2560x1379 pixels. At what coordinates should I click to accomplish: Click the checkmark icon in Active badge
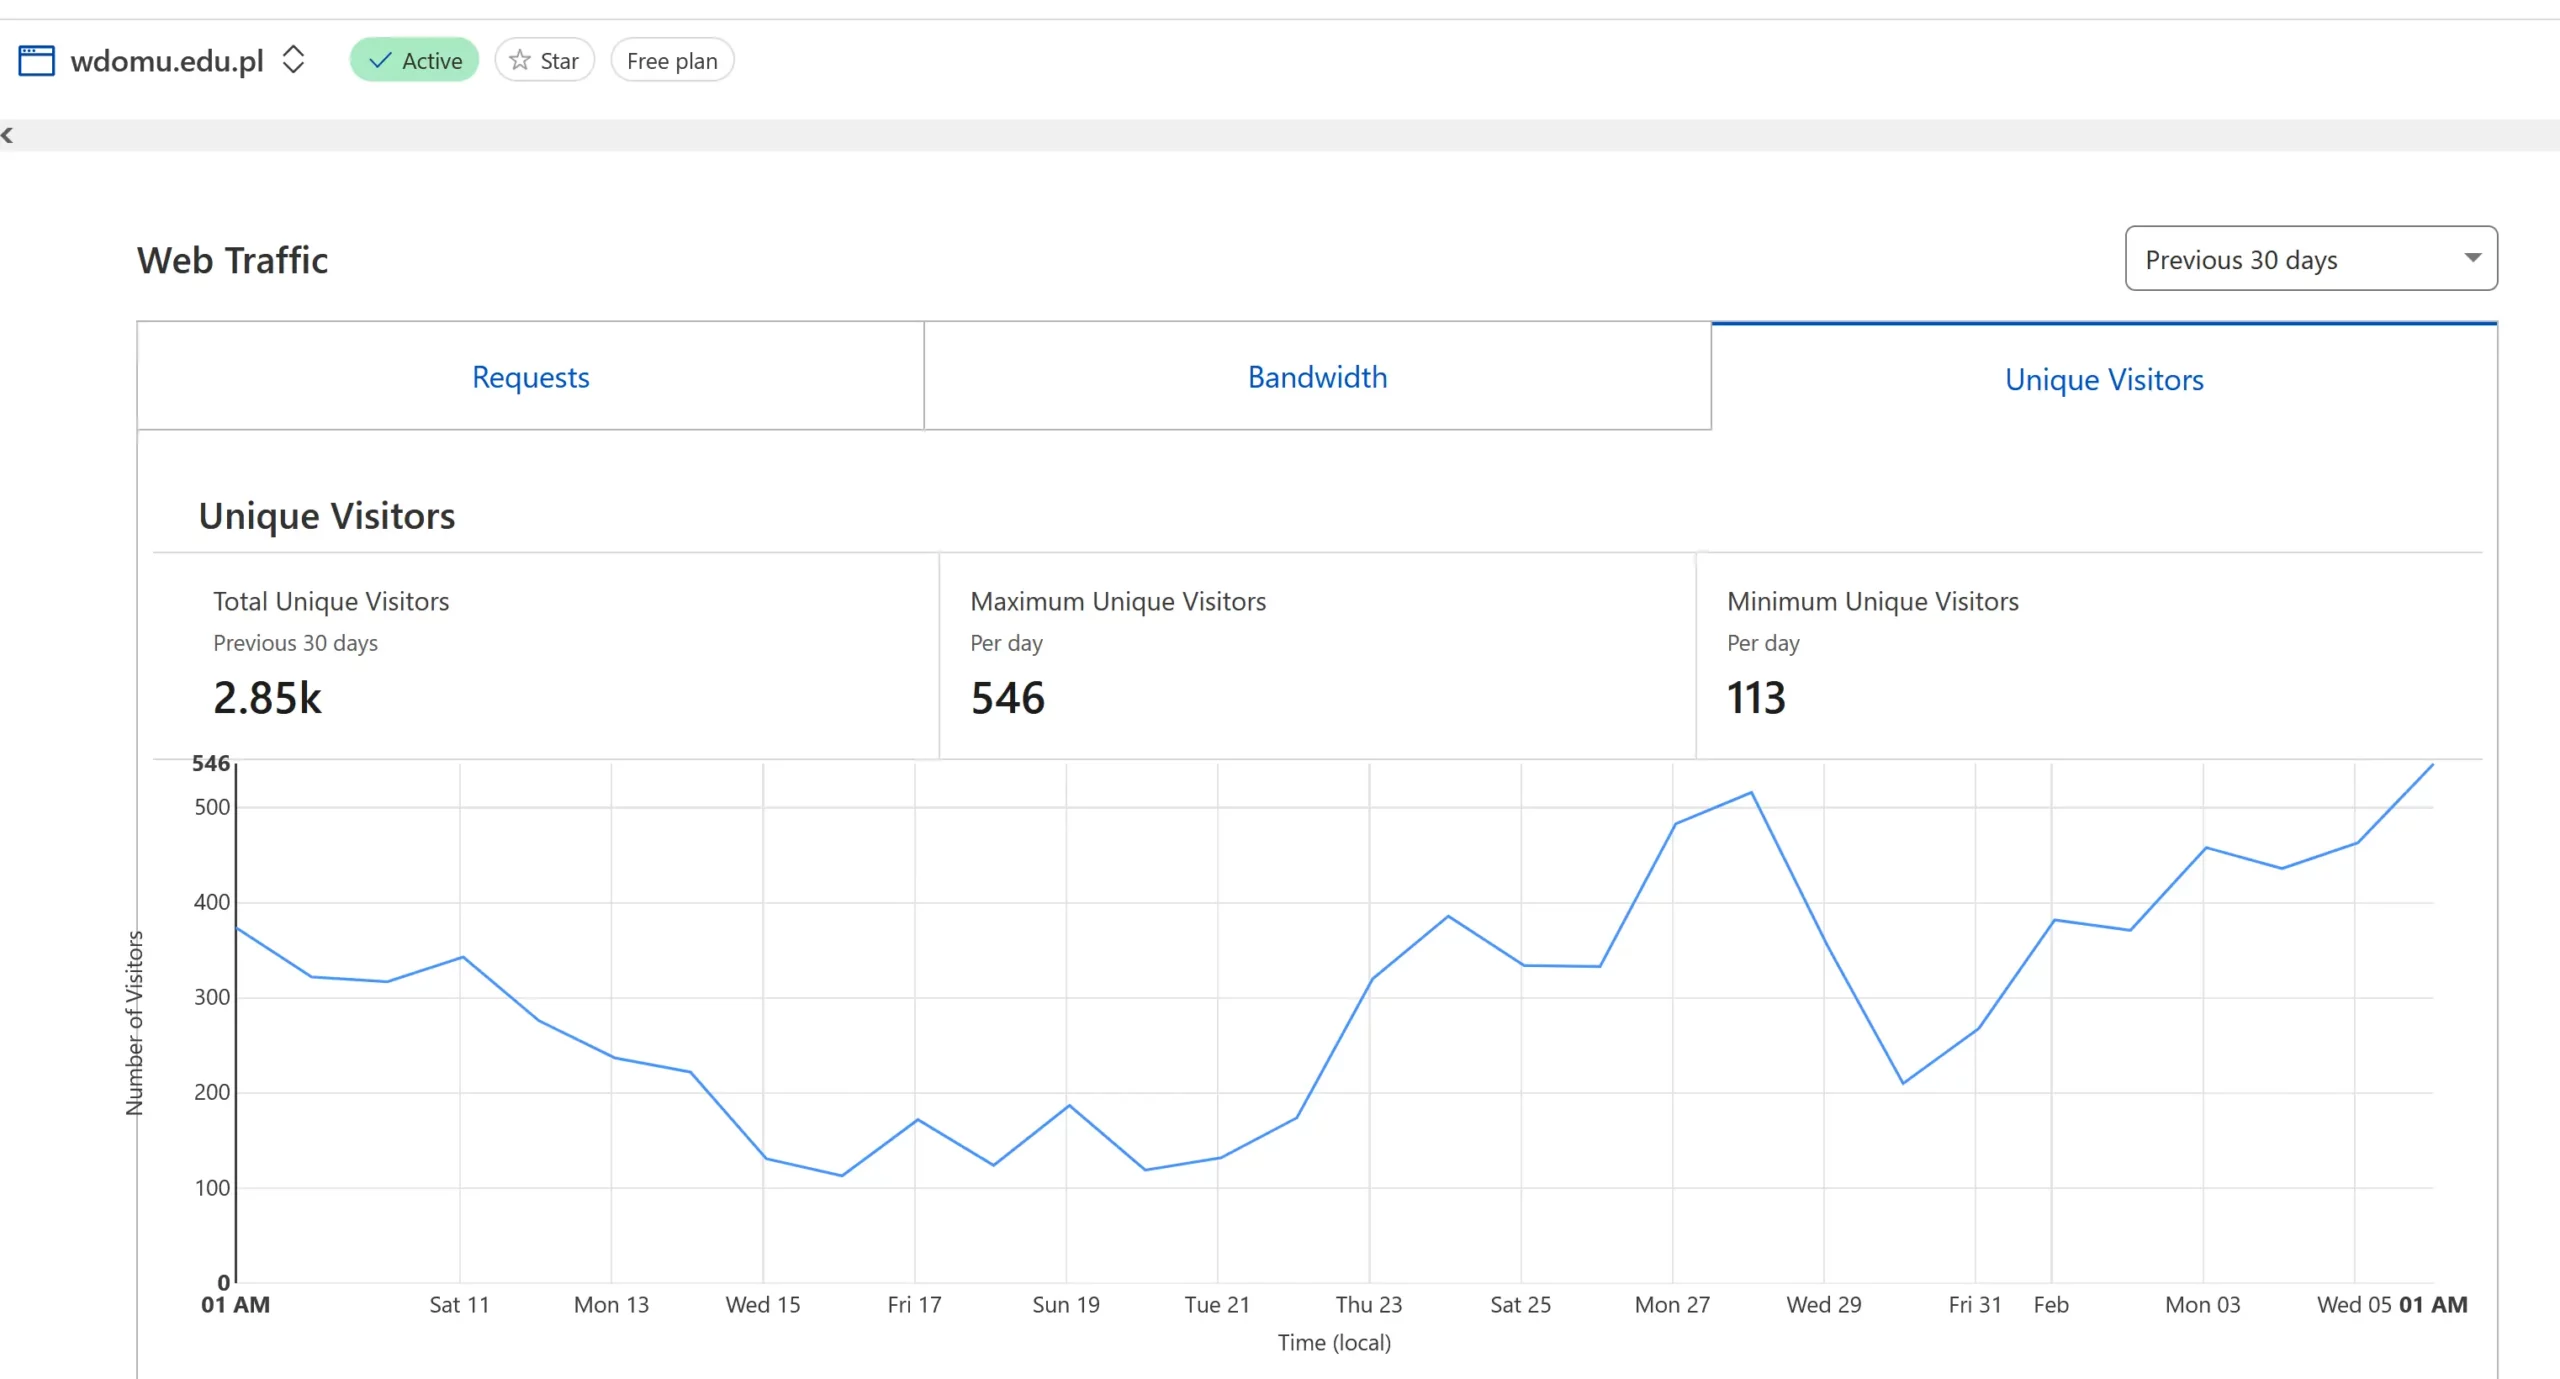click(380, 60)
